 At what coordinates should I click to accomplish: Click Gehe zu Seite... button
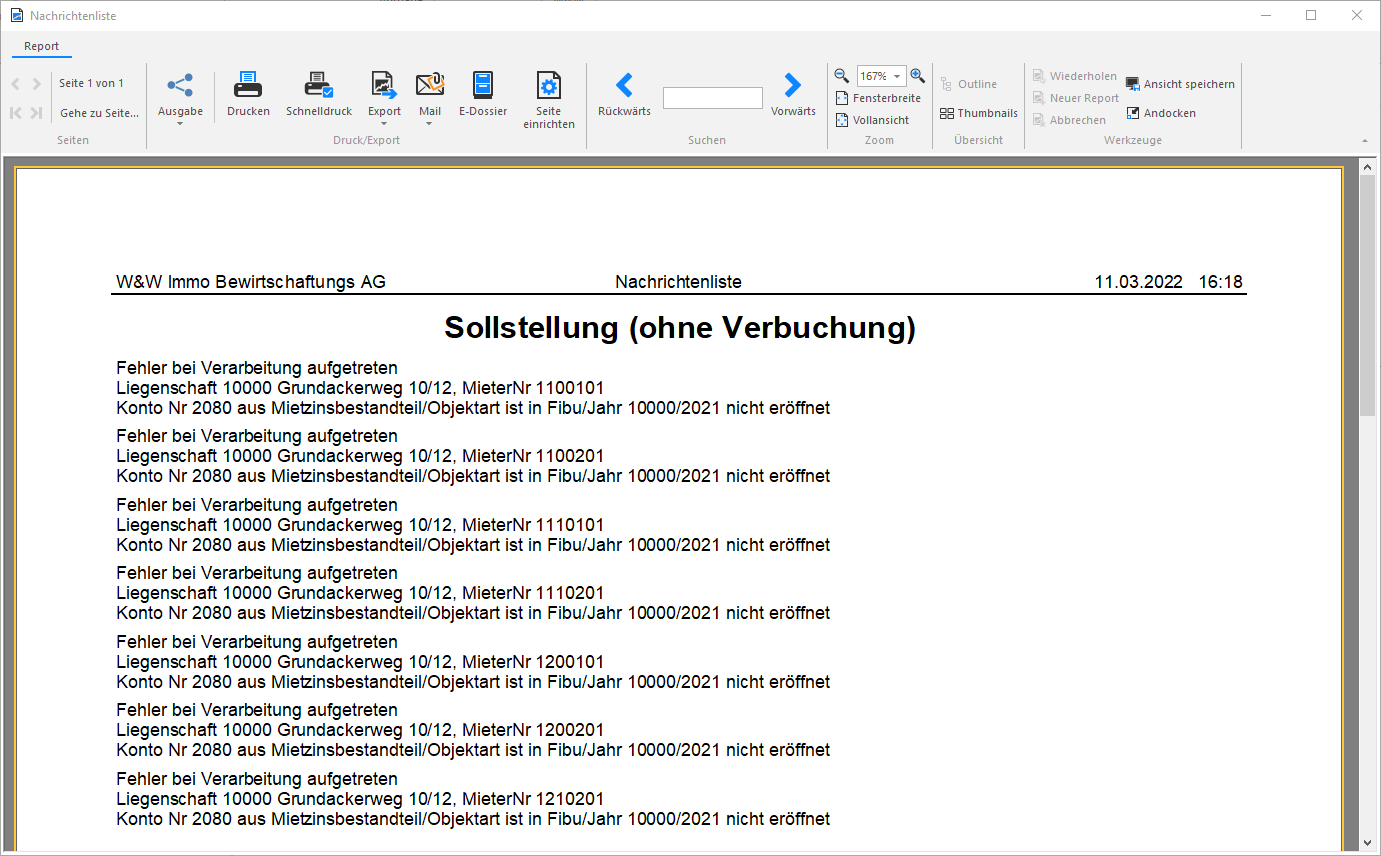click(99, 113)
